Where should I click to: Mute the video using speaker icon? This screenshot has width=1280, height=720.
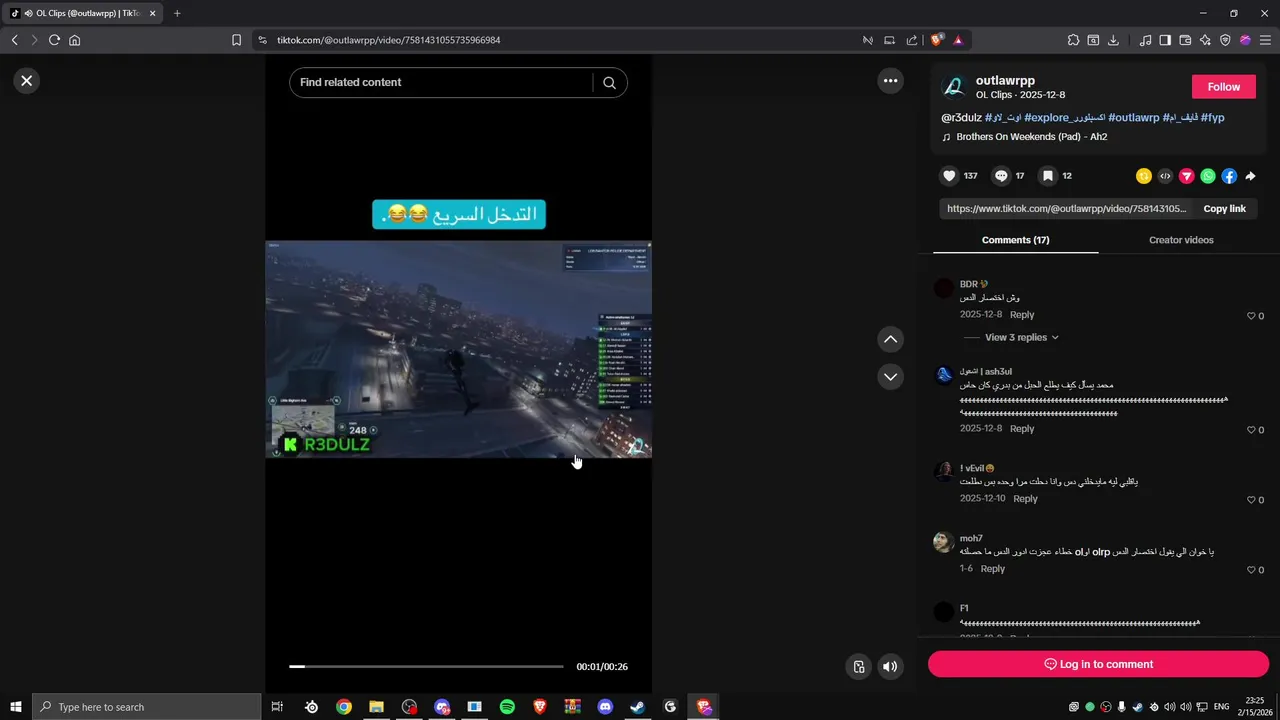890,667
